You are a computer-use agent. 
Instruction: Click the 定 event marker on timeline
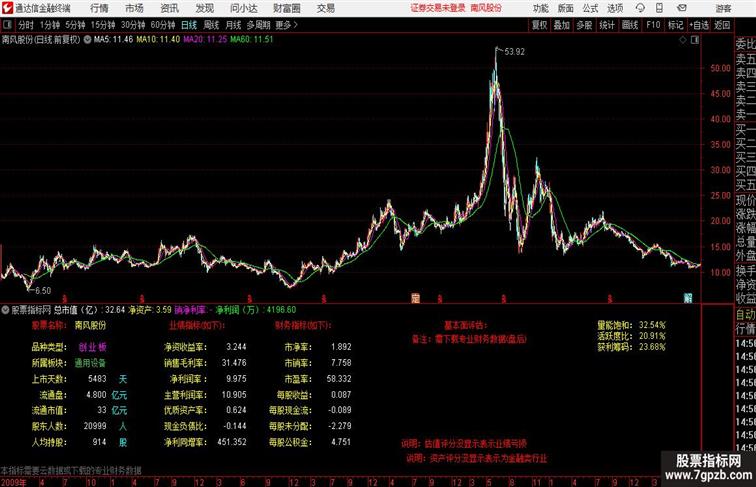pyautogui.click(x=415, y=298)
